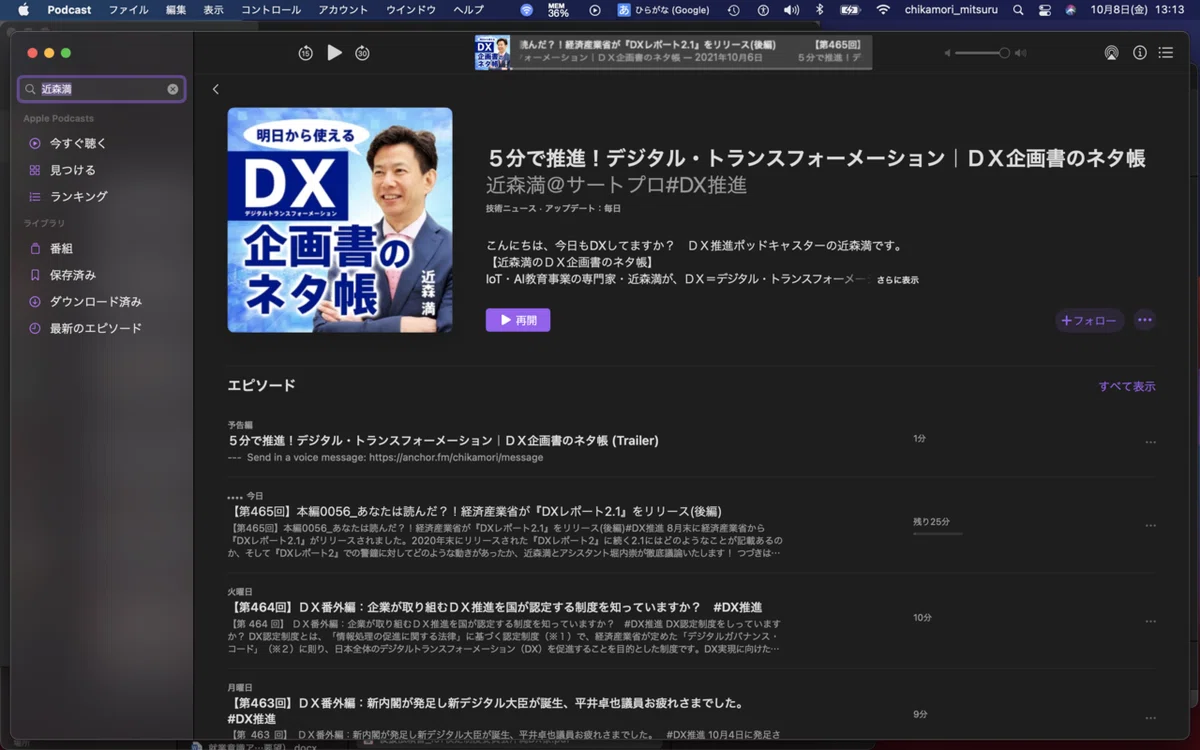Open more options for 第464回 episode
The width and height of the screenshot is (1200, 750).
(1150, 621)
